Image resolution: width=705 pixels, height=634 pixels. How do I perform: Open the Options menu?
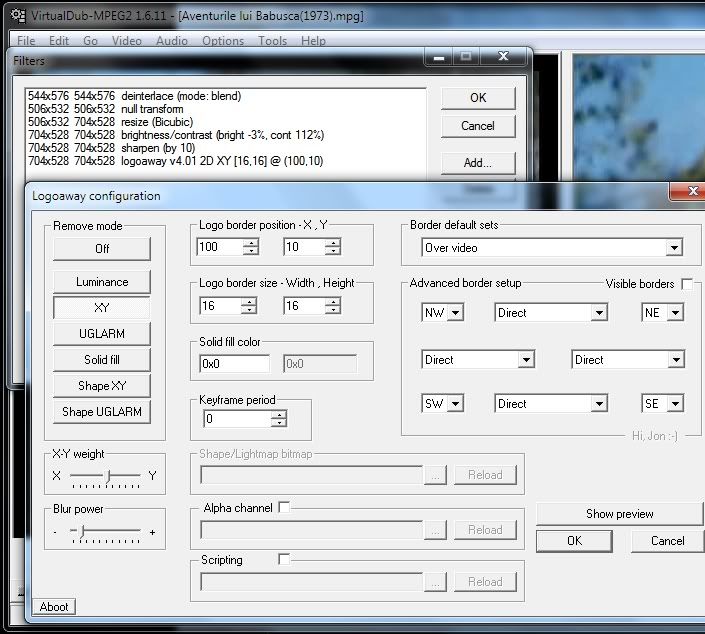pyautogui.click(x=222, y=41)
